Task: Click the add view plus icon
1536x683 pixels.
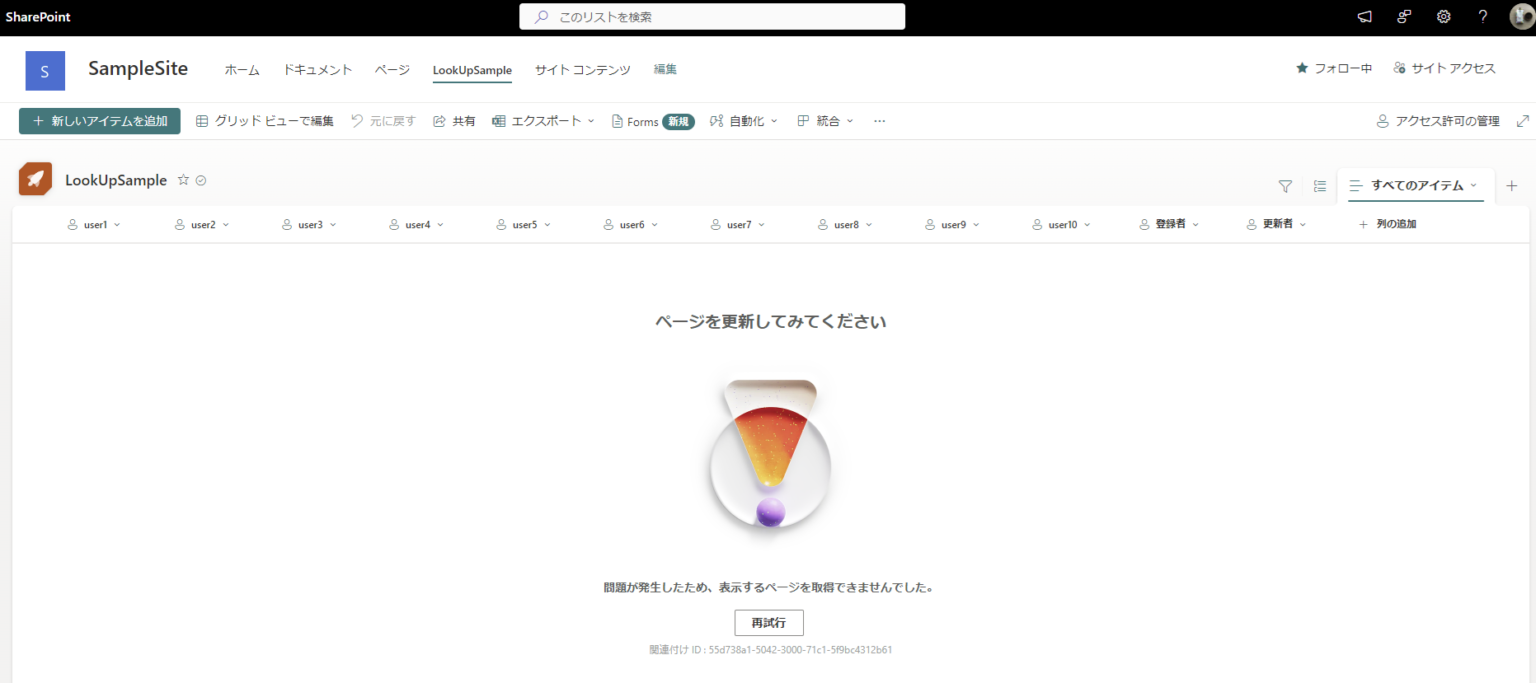Action: 1511,186
